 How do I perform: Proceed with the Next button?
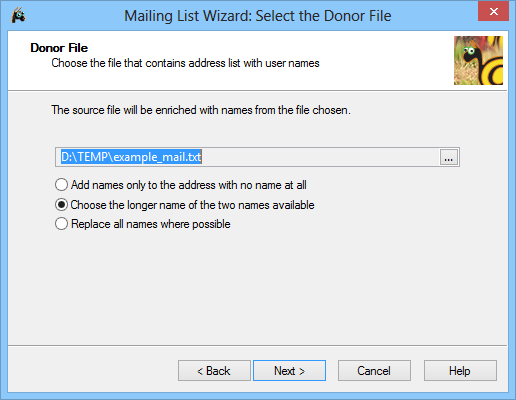(x=289, y=370)
